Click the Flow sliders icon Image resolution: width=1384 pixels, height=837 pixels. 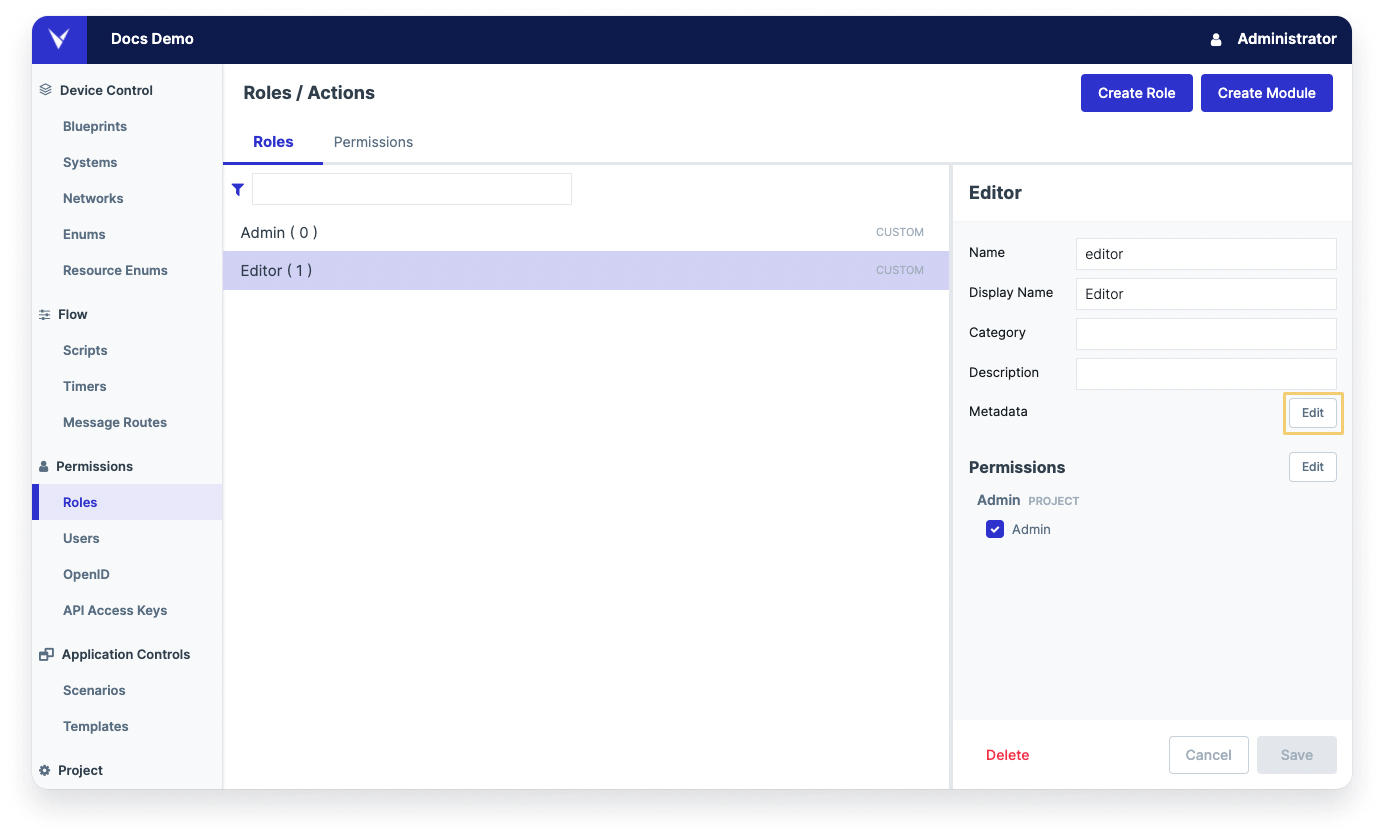44,314
